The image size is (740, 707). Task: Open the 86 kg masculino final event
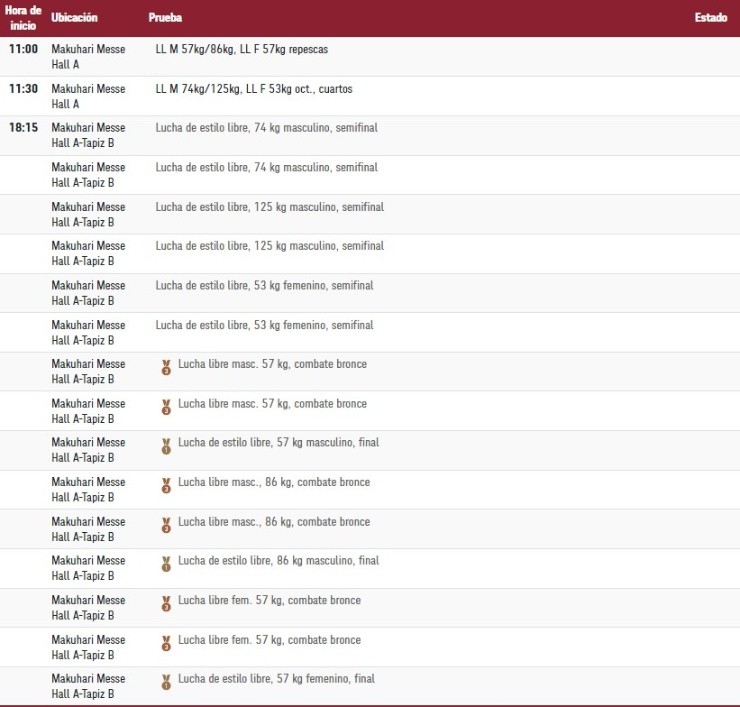278,561
